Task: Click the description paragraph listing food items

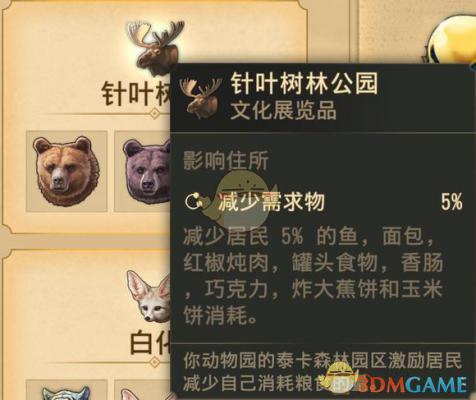Action: [313, 276]
